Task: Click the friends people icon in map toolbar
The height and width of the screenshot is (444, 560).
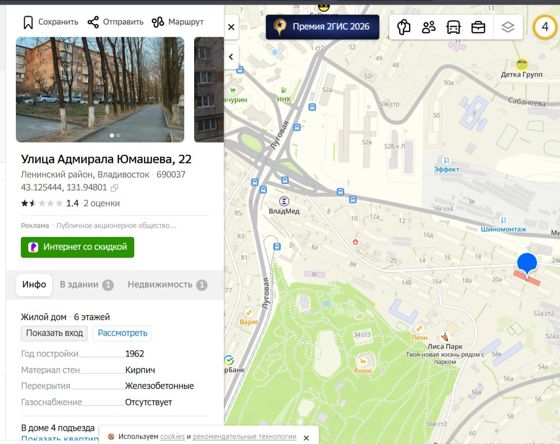Action: [x=429, y=27]
